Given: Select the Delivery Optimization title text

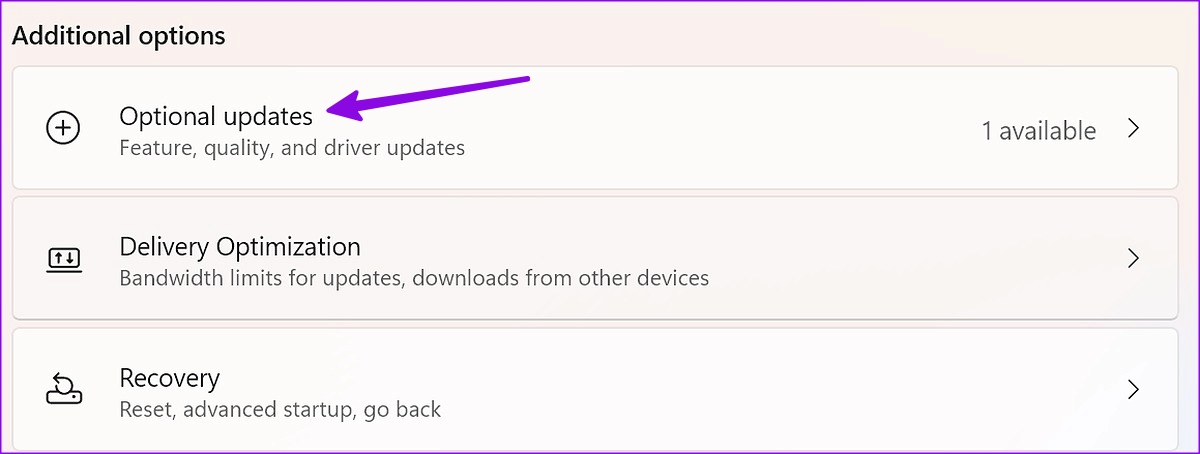Looking at the screenshot, I should 240,246.
